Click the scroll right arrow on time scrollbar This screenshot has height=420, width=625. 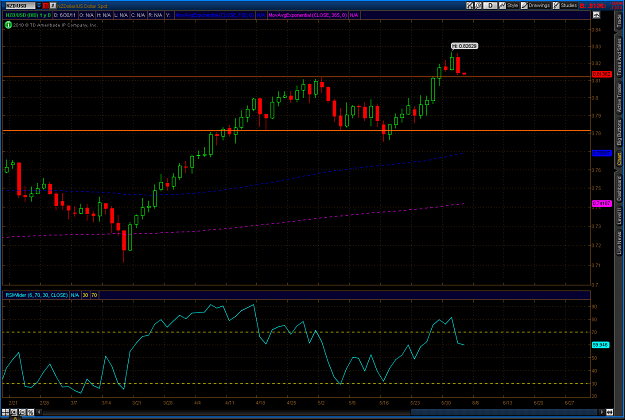click(x=602, y=412)
